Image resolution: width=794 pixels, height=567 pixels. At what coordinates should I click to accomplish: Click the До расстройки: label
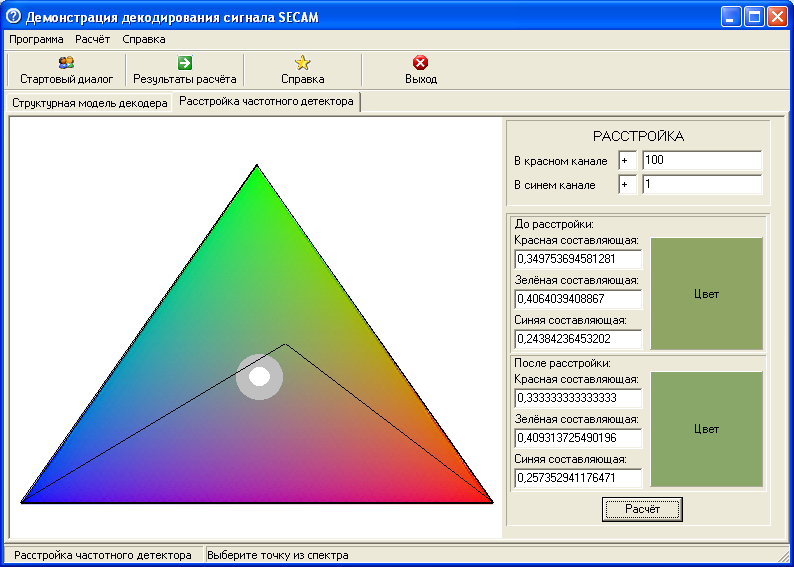pyautogui.click(x=554, y=224)
